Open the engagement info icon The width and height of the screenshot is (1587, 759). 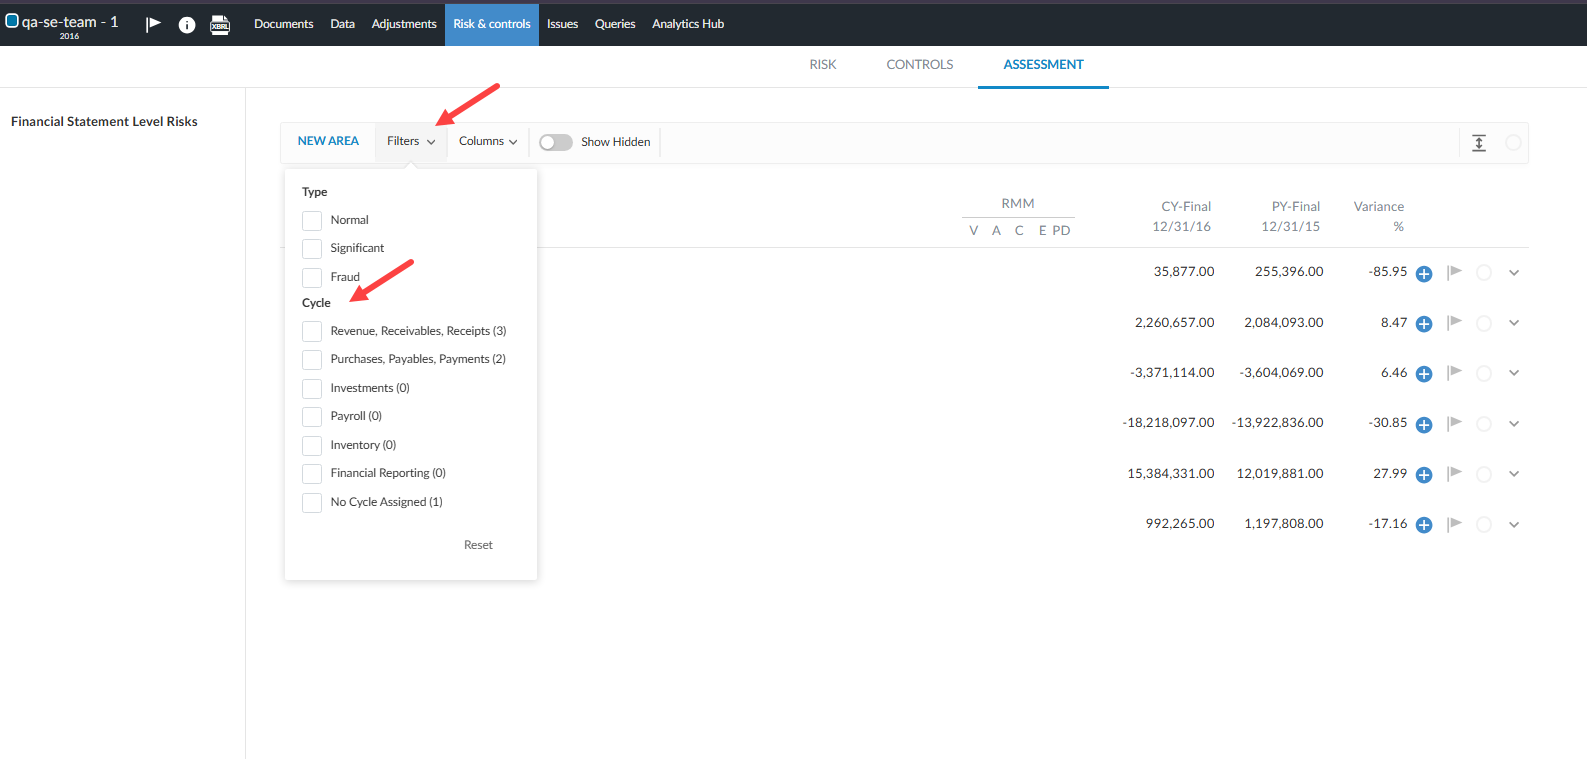[x=187, y=25]
